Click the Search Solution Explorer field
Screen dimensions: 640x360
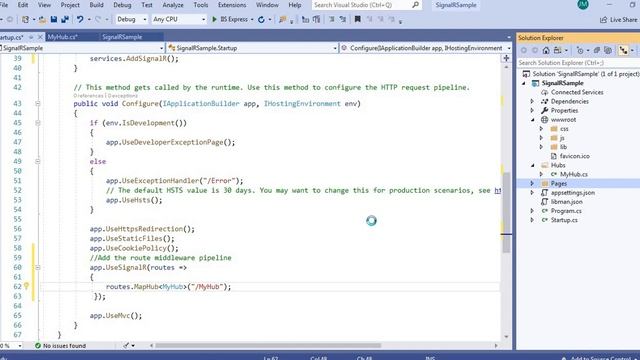tap(578, 63)
